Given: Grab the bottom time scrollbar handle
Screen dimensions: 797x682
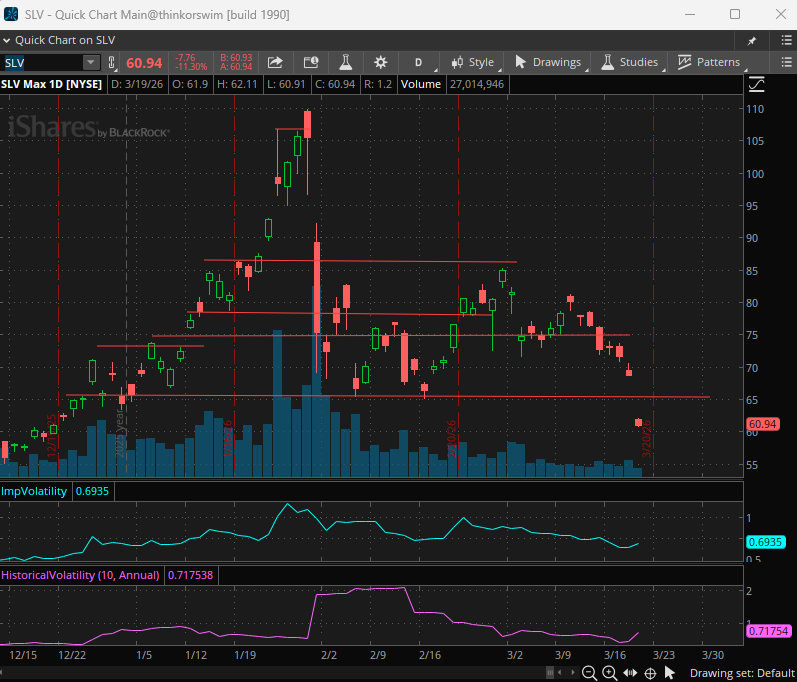Looking at the screenshot, I should (550, 673).
